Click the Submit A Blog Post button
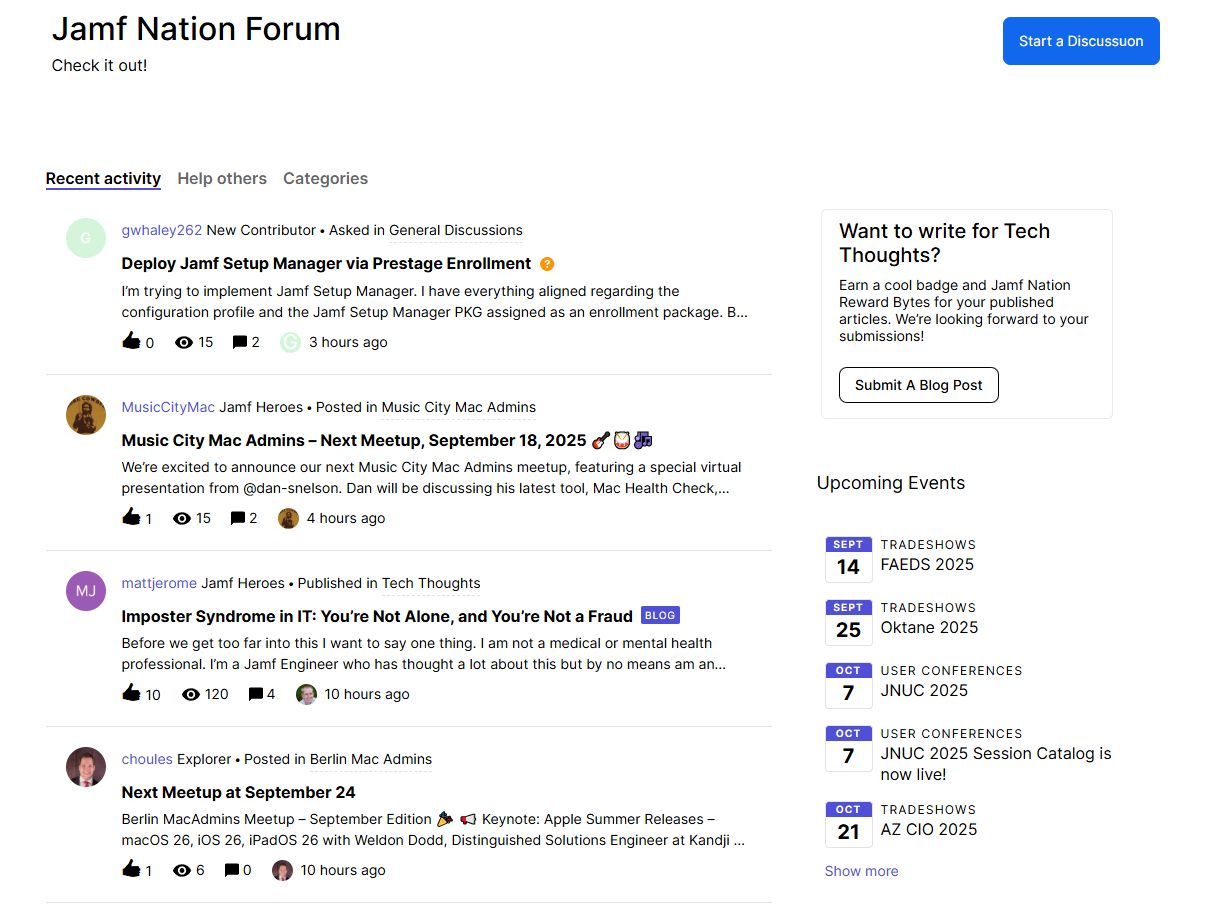Image resolution: width=1218 pixels, height=907 pixels. [918, 385]
